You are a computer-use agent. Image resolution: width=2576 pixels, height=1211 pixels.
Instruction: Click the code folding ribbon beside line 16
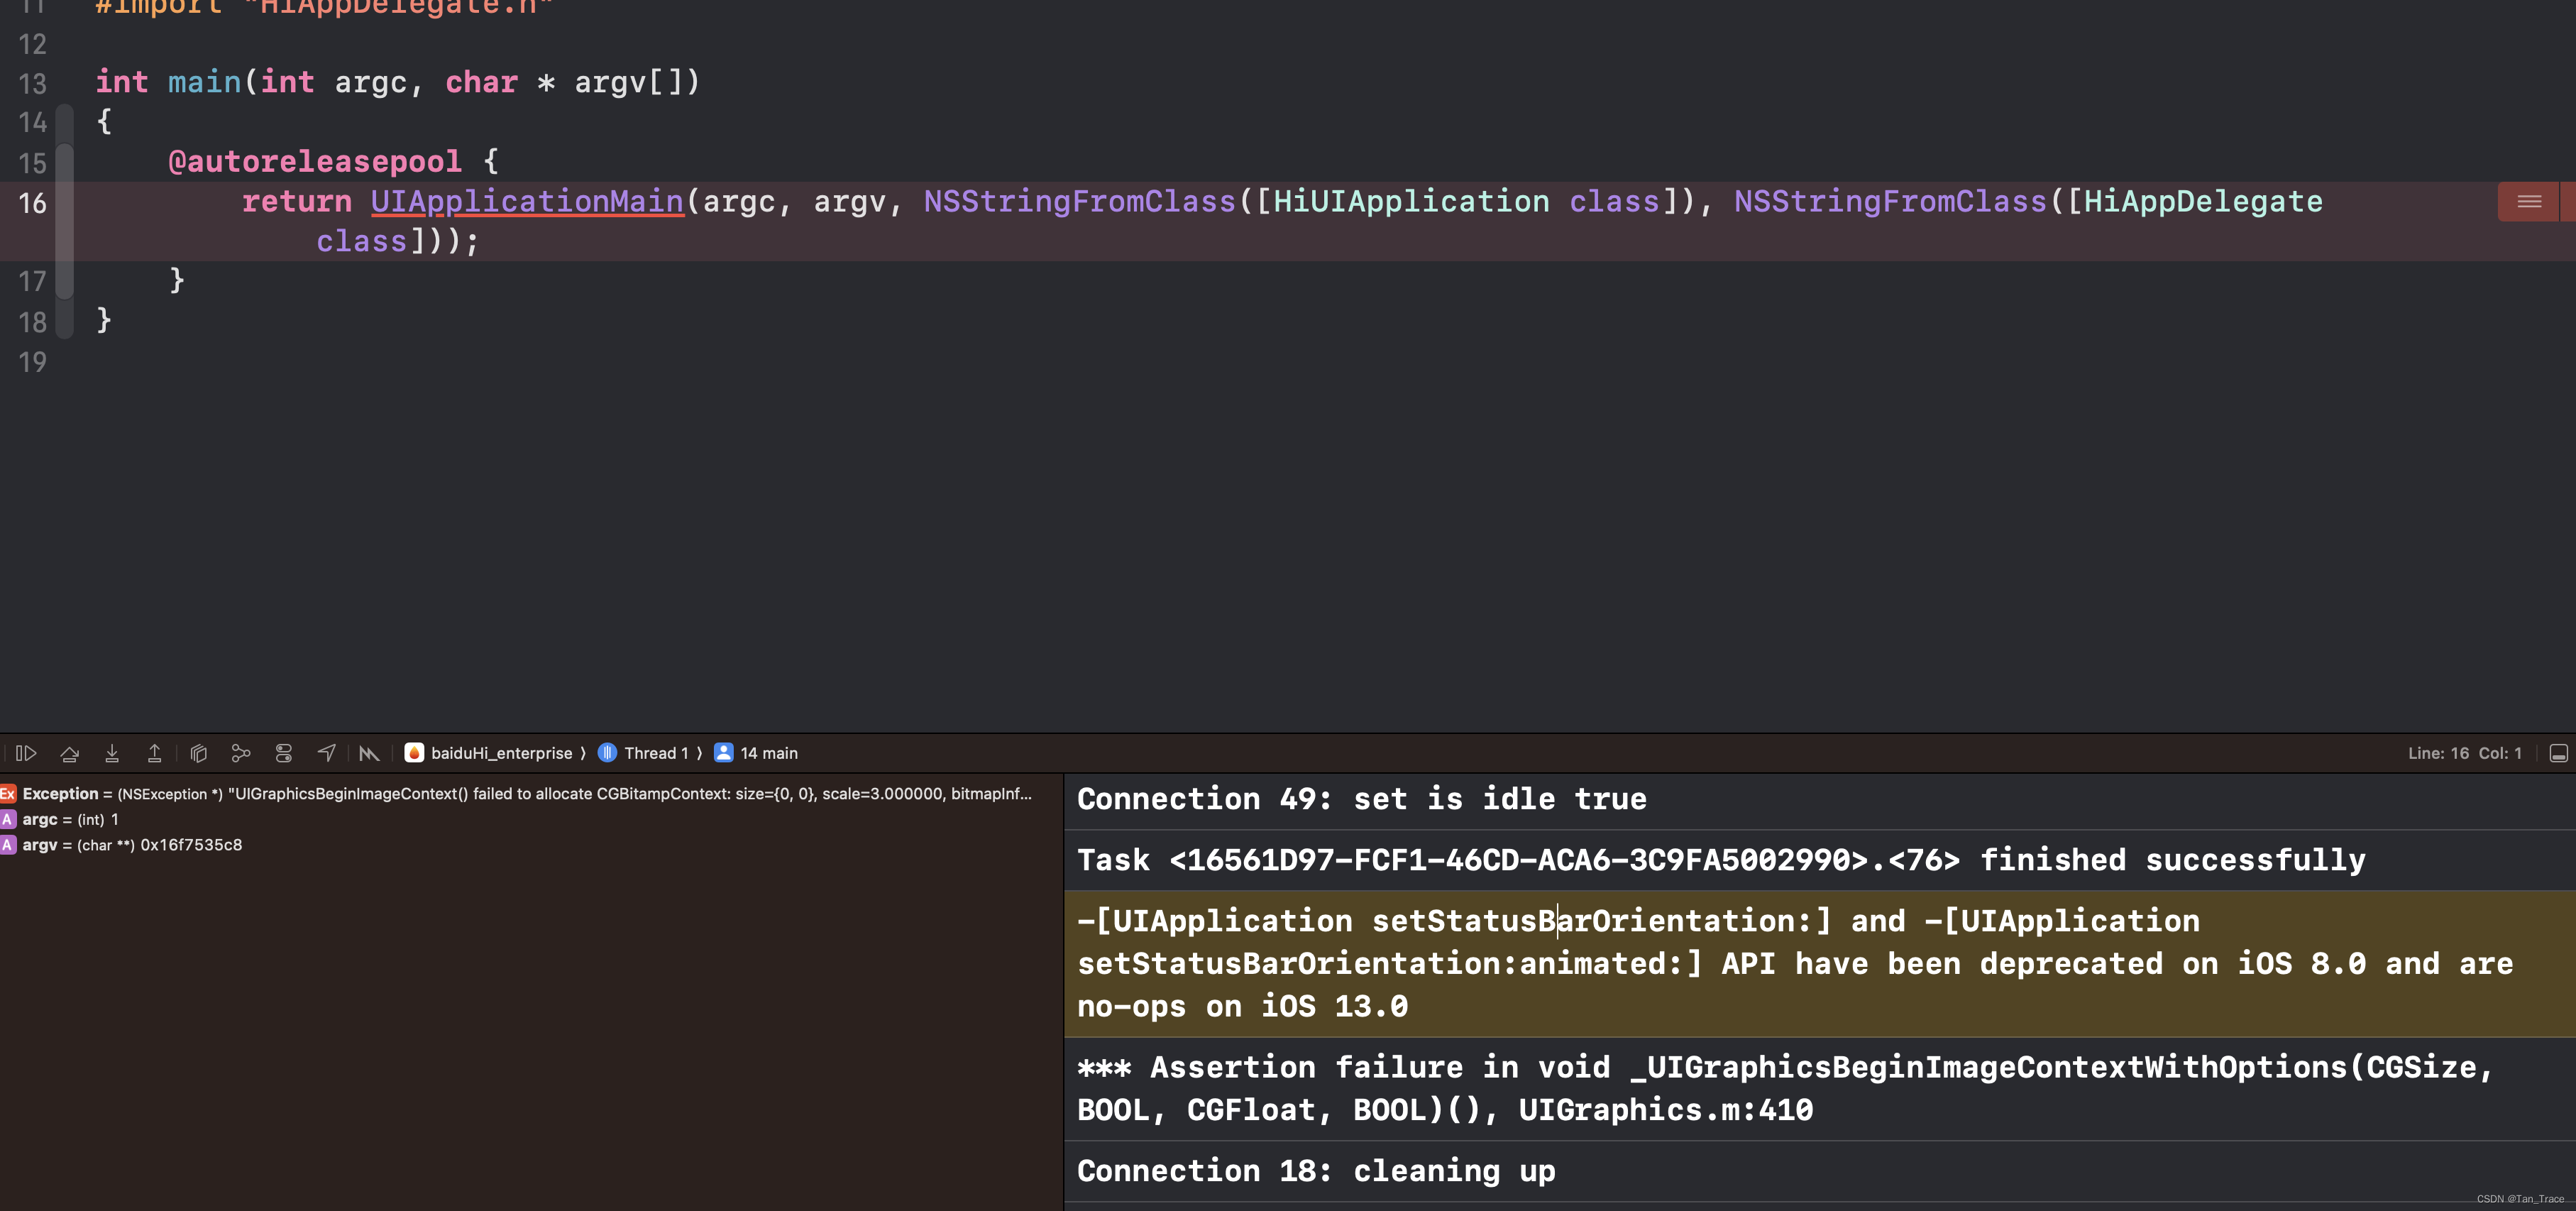coord(65,202)
